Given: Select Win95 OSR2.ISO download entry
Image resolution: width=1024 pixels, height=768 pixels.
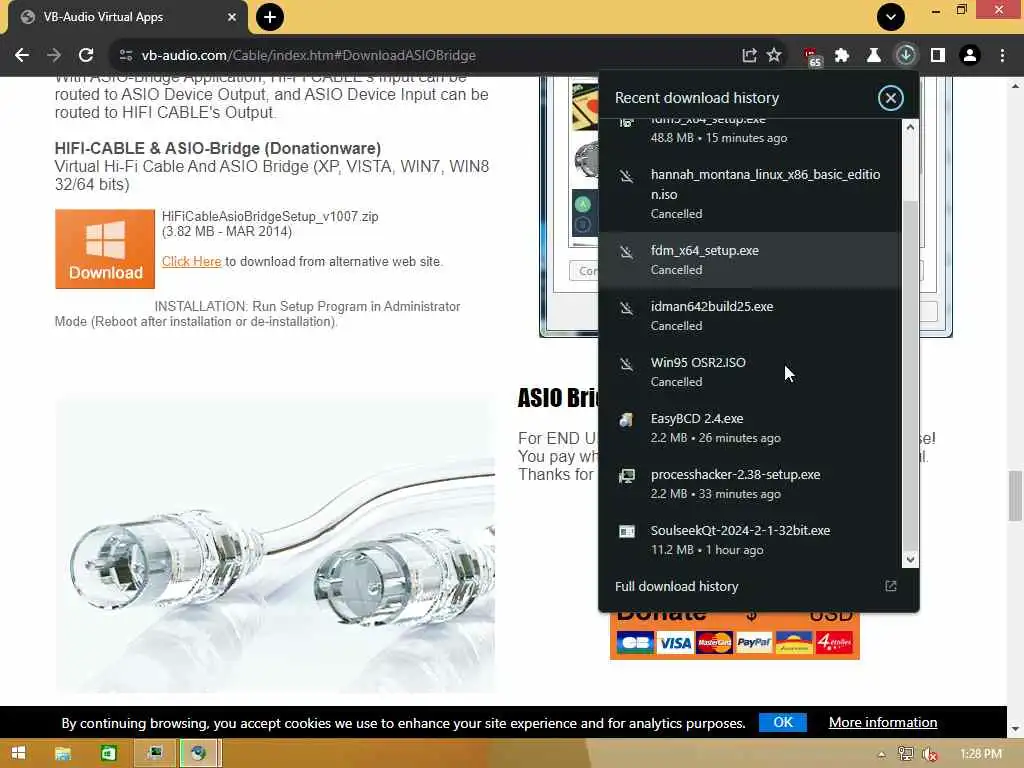Looking at the screenshot, I should pyautogui.click(x=750, y=372).
